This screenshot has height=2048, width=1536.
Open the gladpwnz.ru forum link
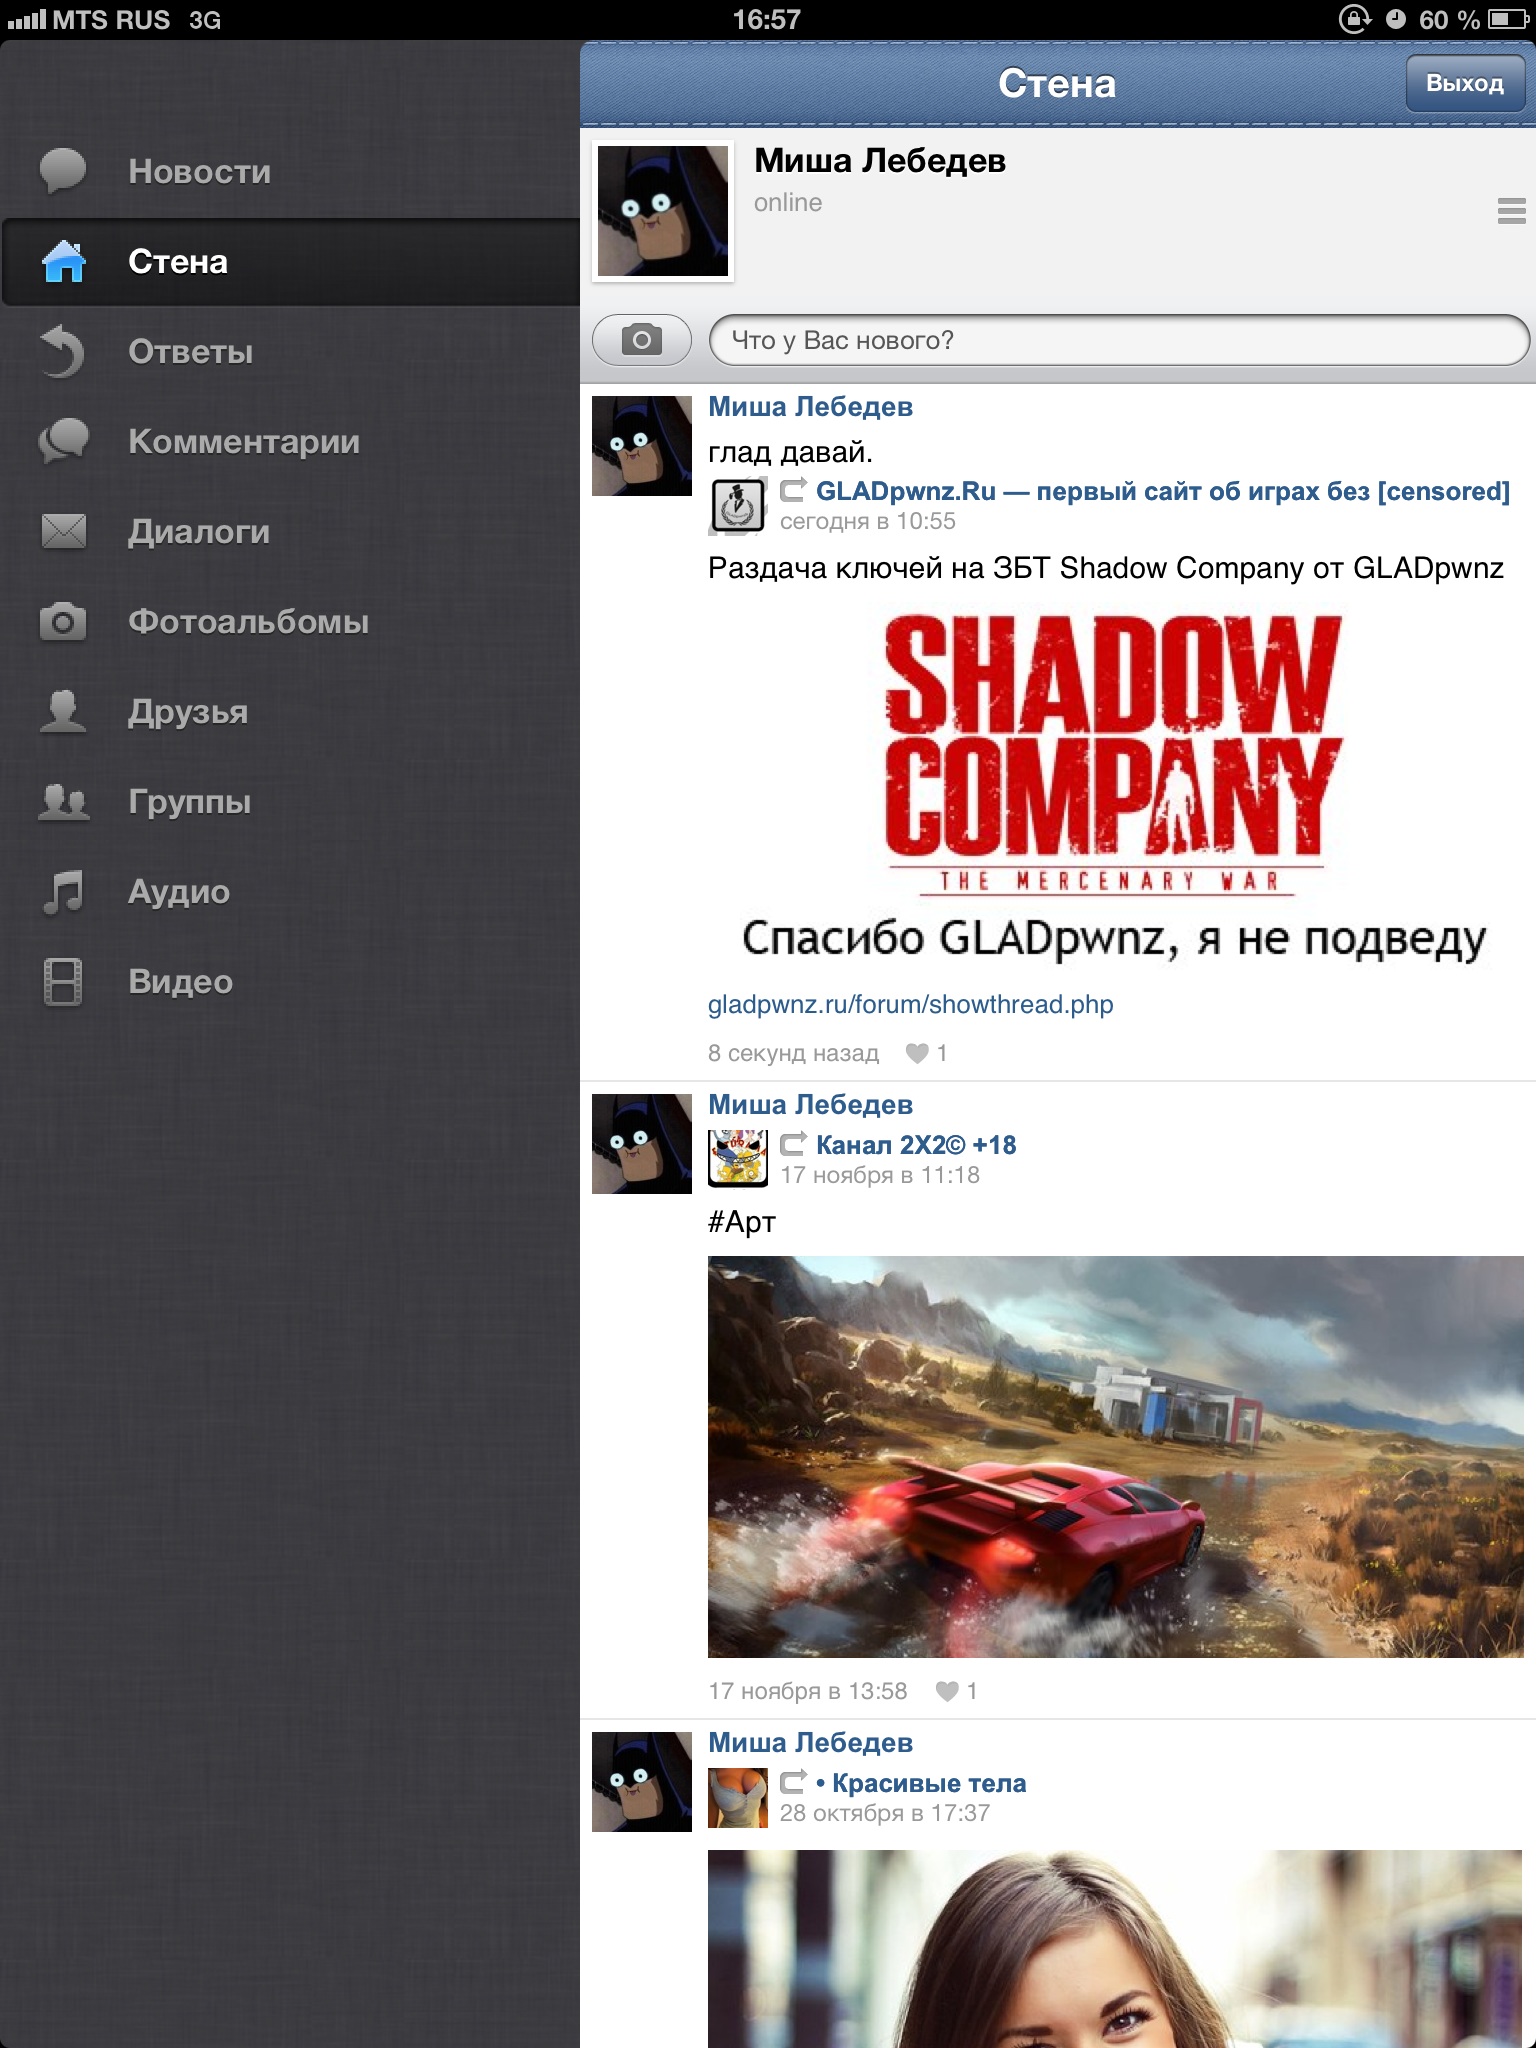pos(910,1004)
